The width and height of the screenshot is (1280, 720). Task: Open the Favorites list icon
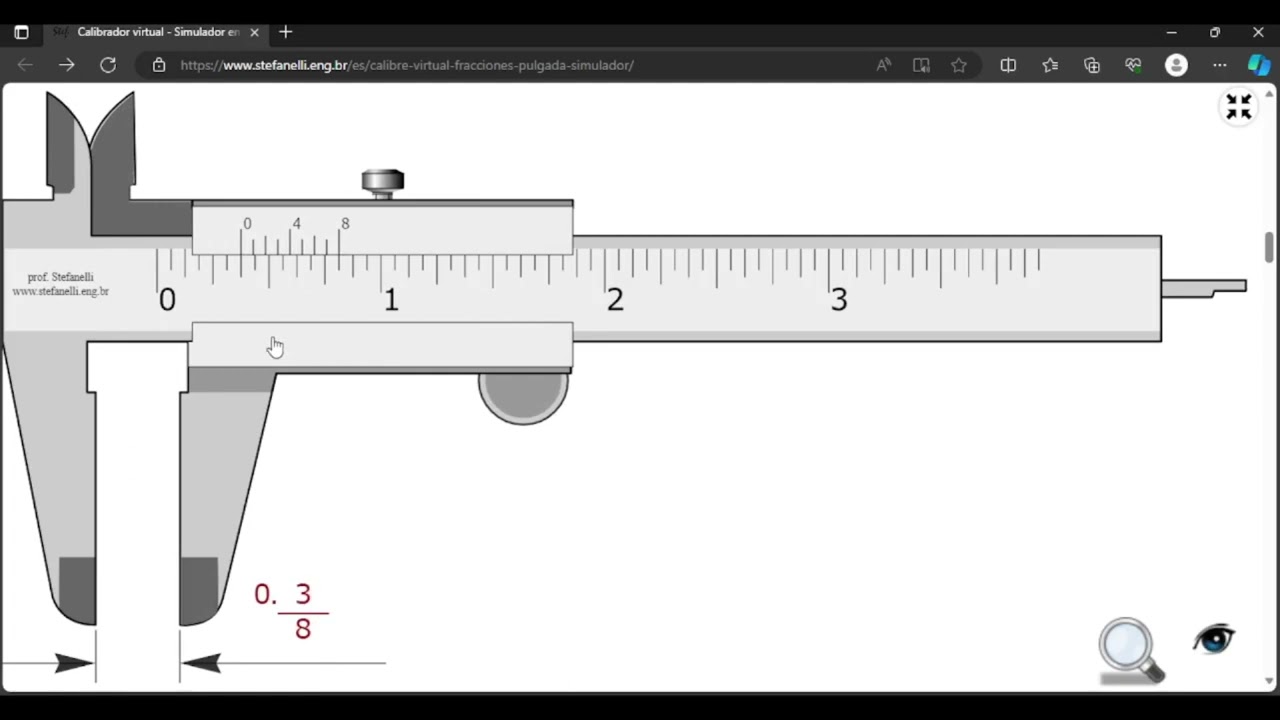(x=1050, y=65)
